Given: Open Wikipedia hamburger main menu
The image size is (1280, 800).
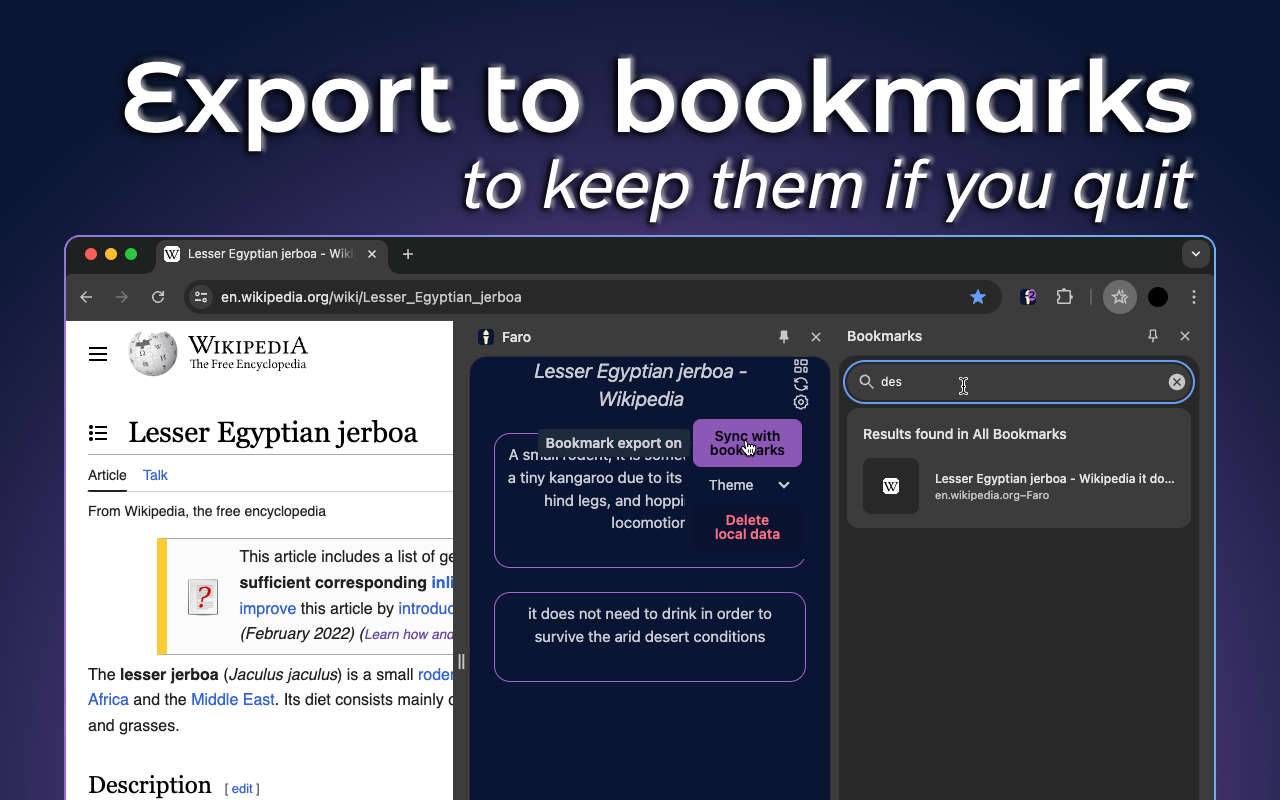Looking at the screenshot, I should click(x=98, y=354).
